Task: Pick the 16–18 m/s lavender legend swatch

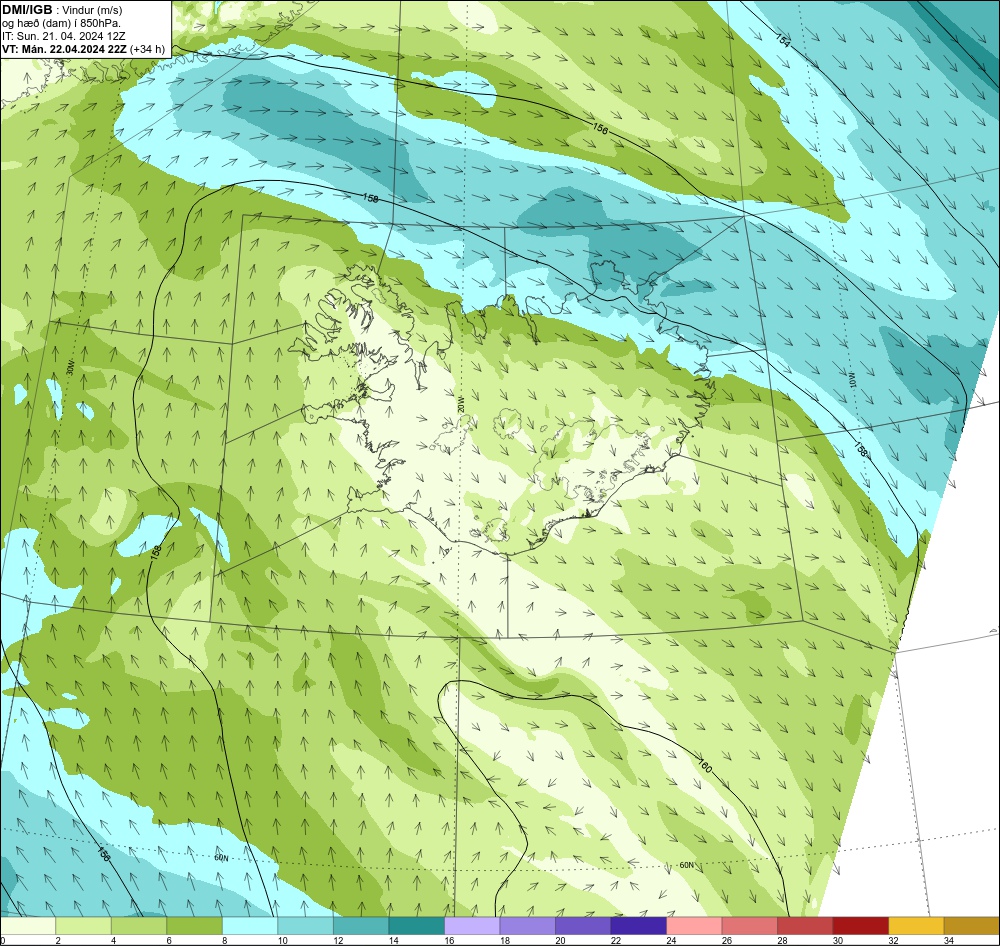Action: pos(472,926)
